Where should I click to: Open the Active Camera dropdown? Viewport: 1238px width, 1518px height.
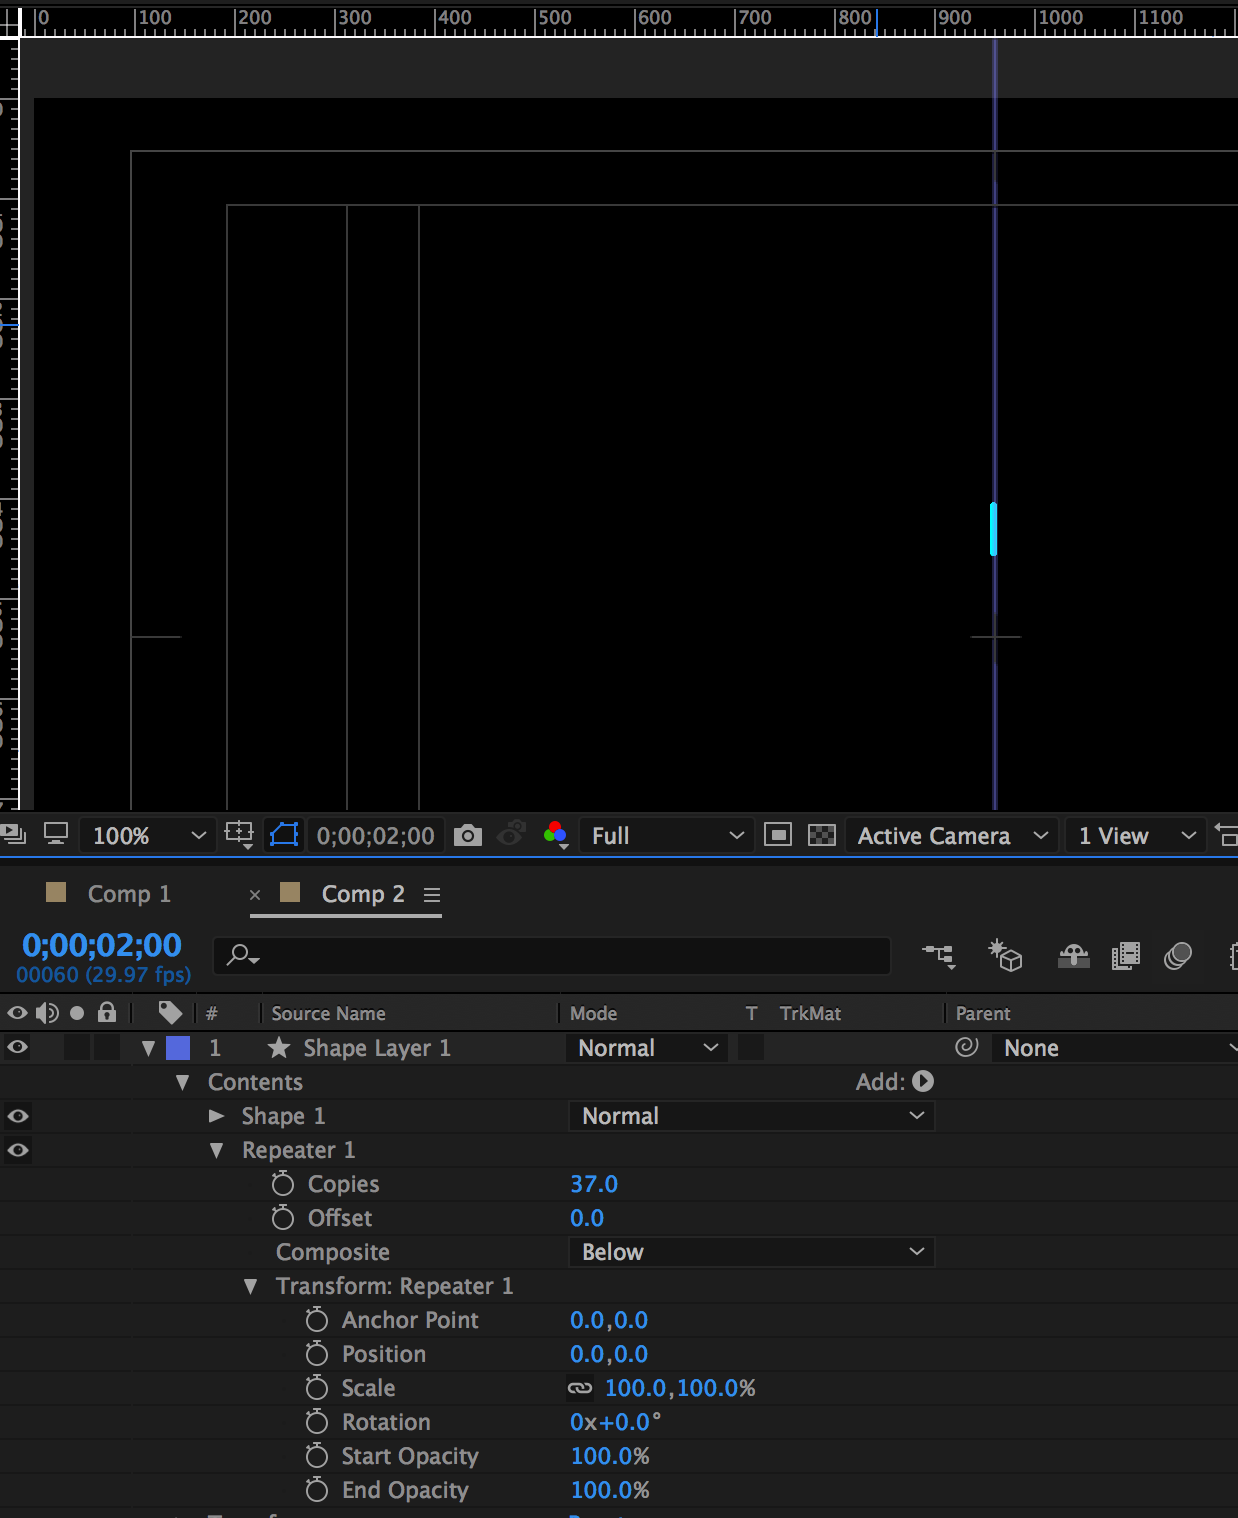[x=951, y=835]
